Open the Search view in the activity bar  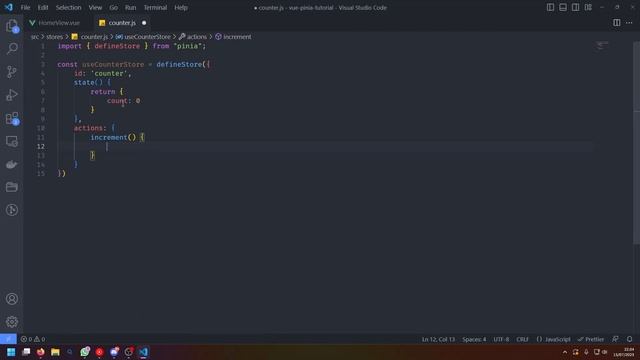pos(12,49)
